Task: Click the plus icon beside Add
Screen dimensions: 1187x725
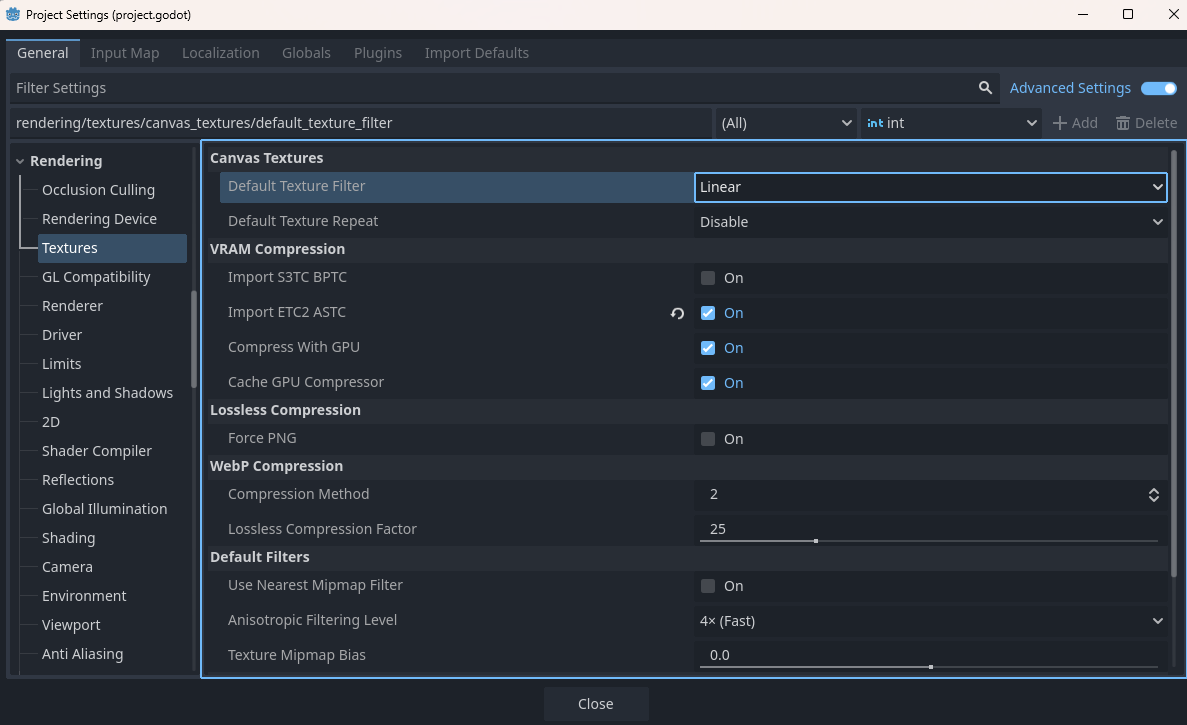Action: 1058,122
